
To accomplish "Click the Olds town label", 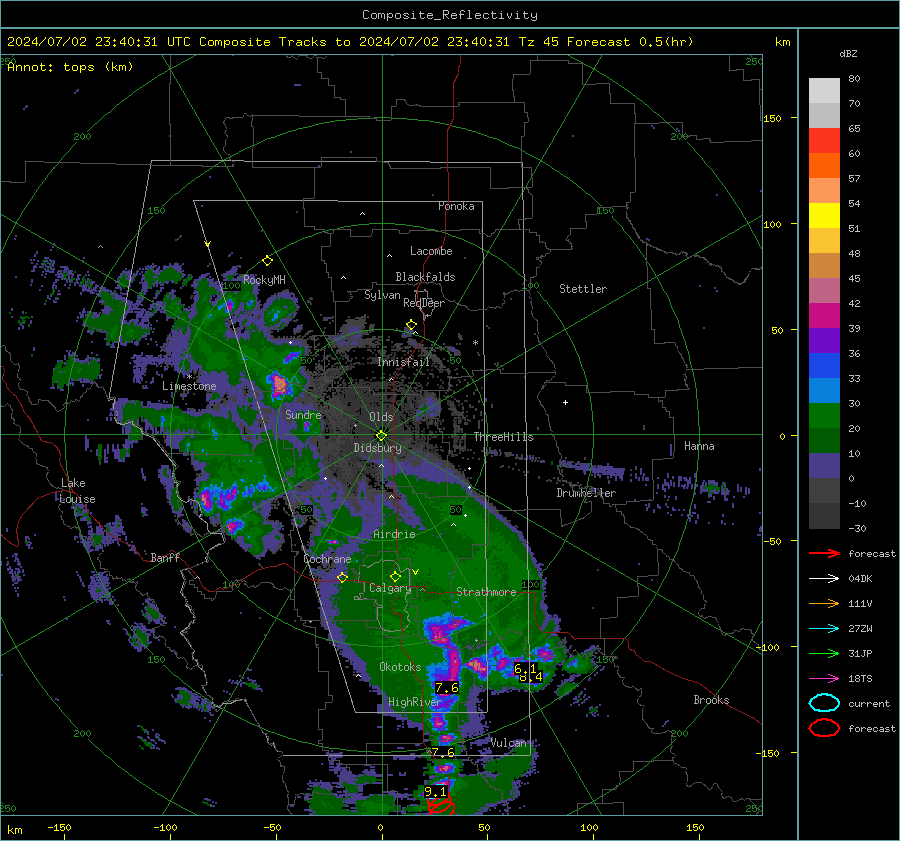I will coord(381,417).
